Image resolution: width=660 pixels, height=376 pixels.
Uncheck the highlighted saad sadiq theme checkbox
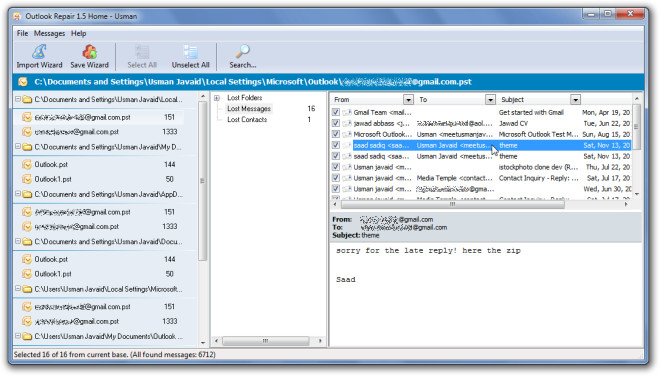coord(335,145)
